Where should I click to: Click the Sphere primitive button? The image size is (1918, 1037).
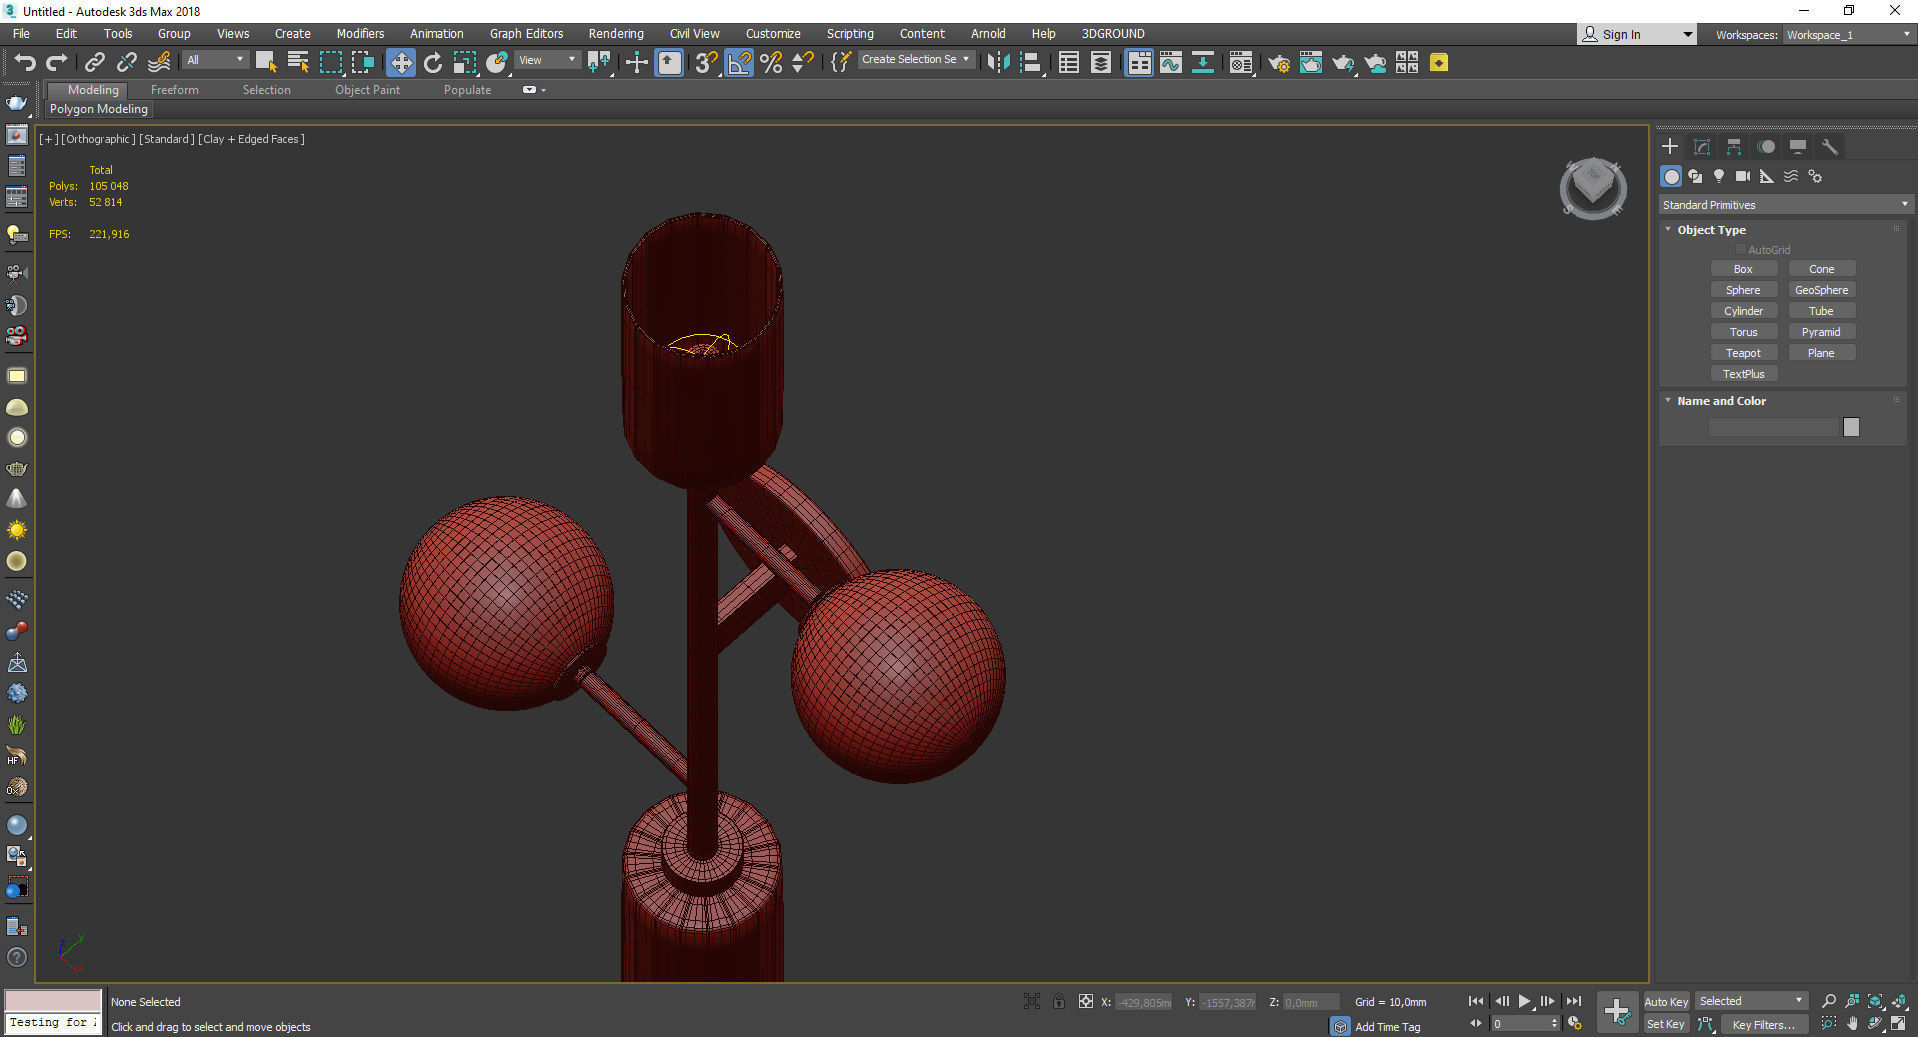click(1743, 290)
